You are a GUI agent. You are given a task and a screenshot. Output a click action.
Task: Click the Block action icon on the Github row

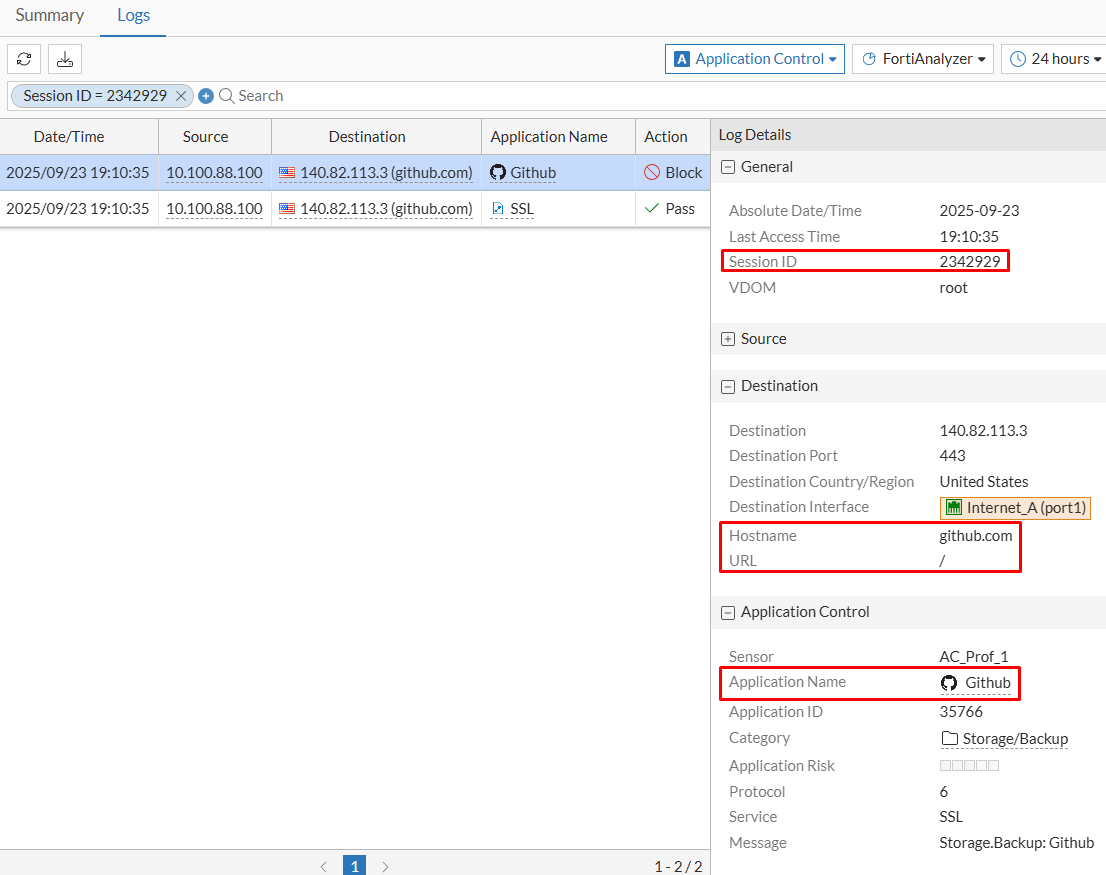[655, 172]
